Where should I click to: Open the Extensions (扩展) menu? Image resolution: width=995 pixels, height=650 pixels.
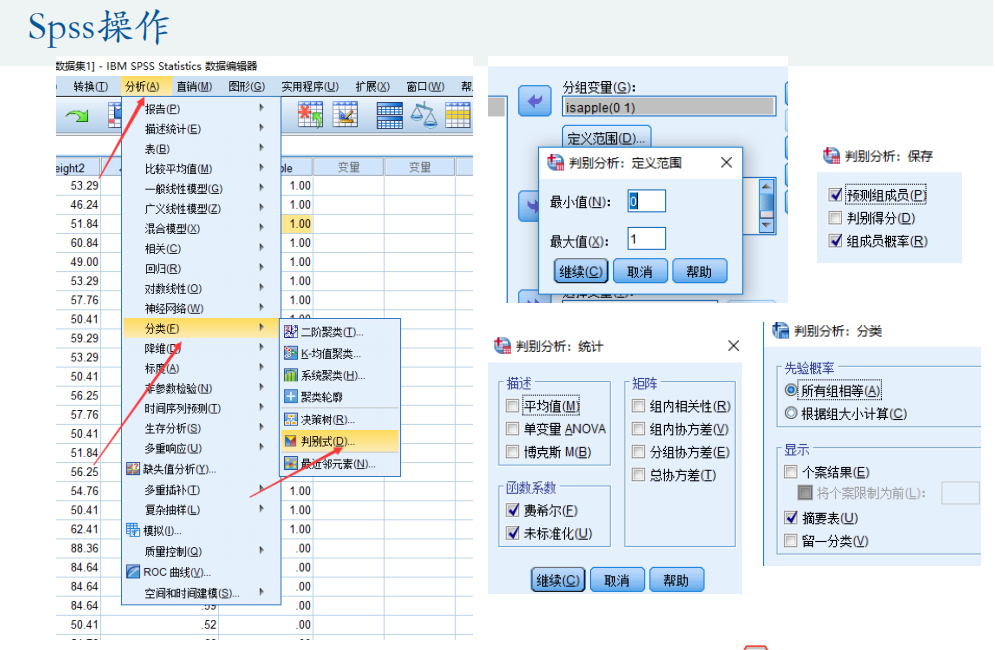[372, 86]
